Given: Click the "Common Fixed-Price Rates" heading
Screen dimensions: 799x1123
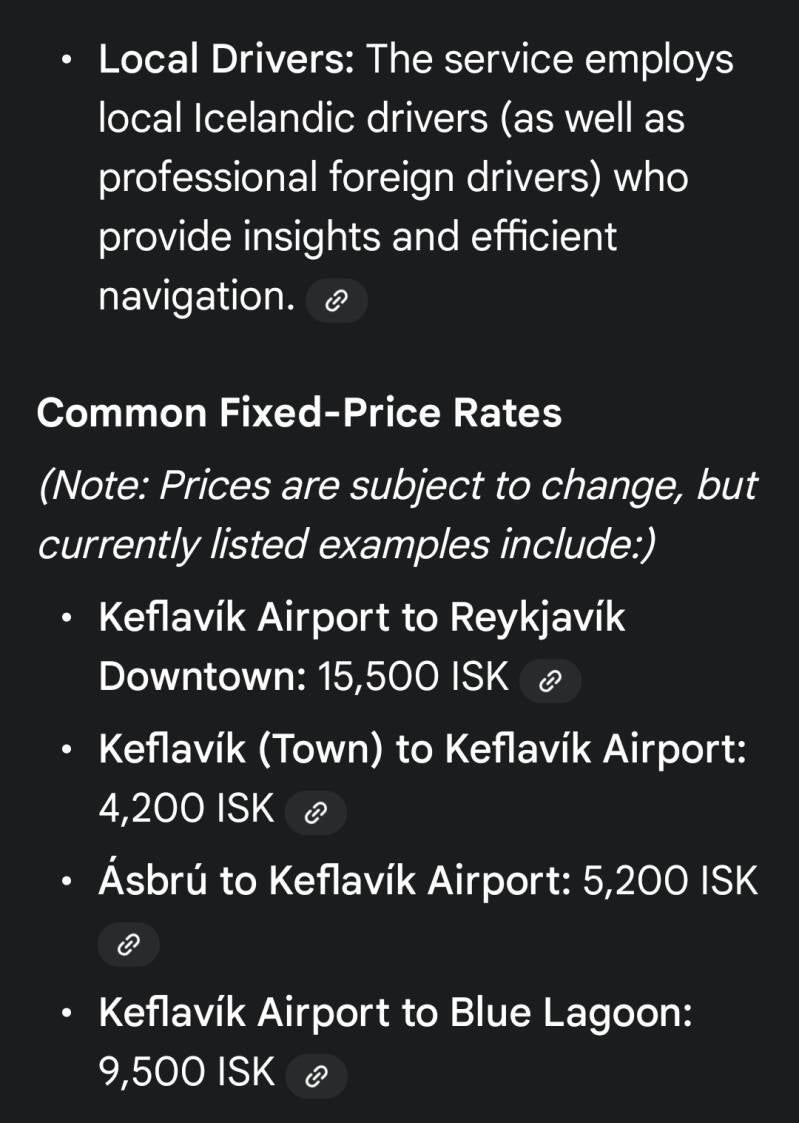Looking at the screenshot, I should tap(299, 412).
